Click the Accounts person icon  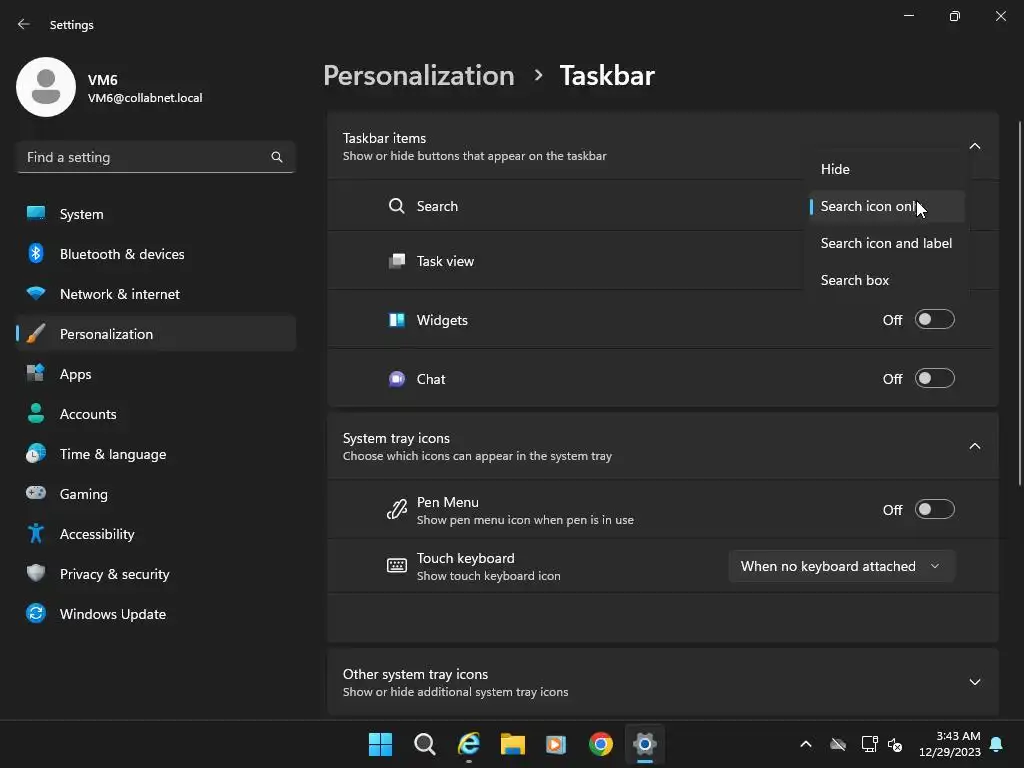pyautogui.click(x=36, y=413)
